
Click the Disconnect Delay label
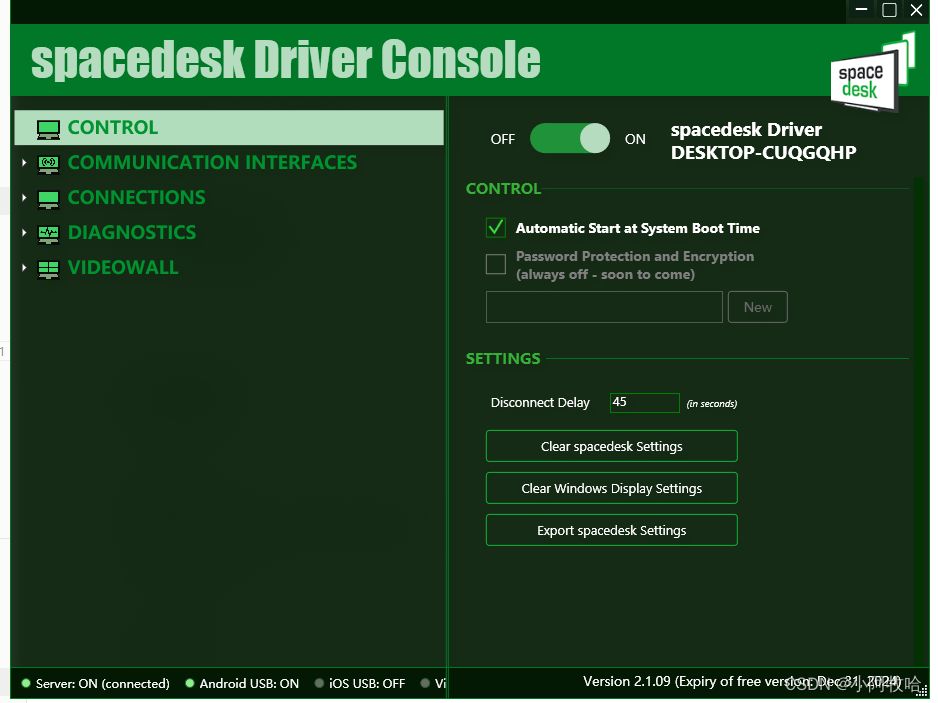click(540, 403)
